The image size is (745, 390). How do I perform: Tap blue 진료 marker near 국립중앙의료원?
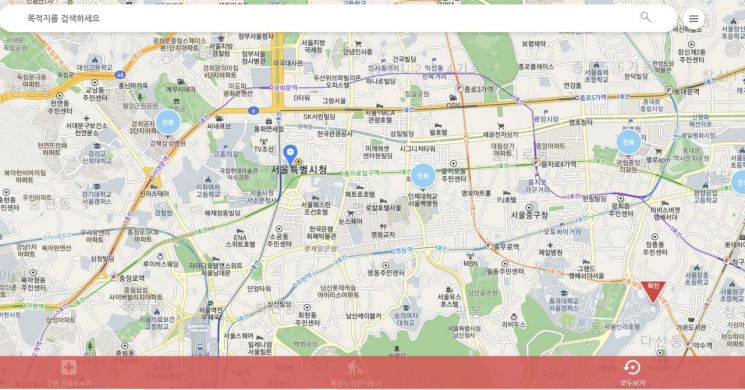tap(628, 142)
